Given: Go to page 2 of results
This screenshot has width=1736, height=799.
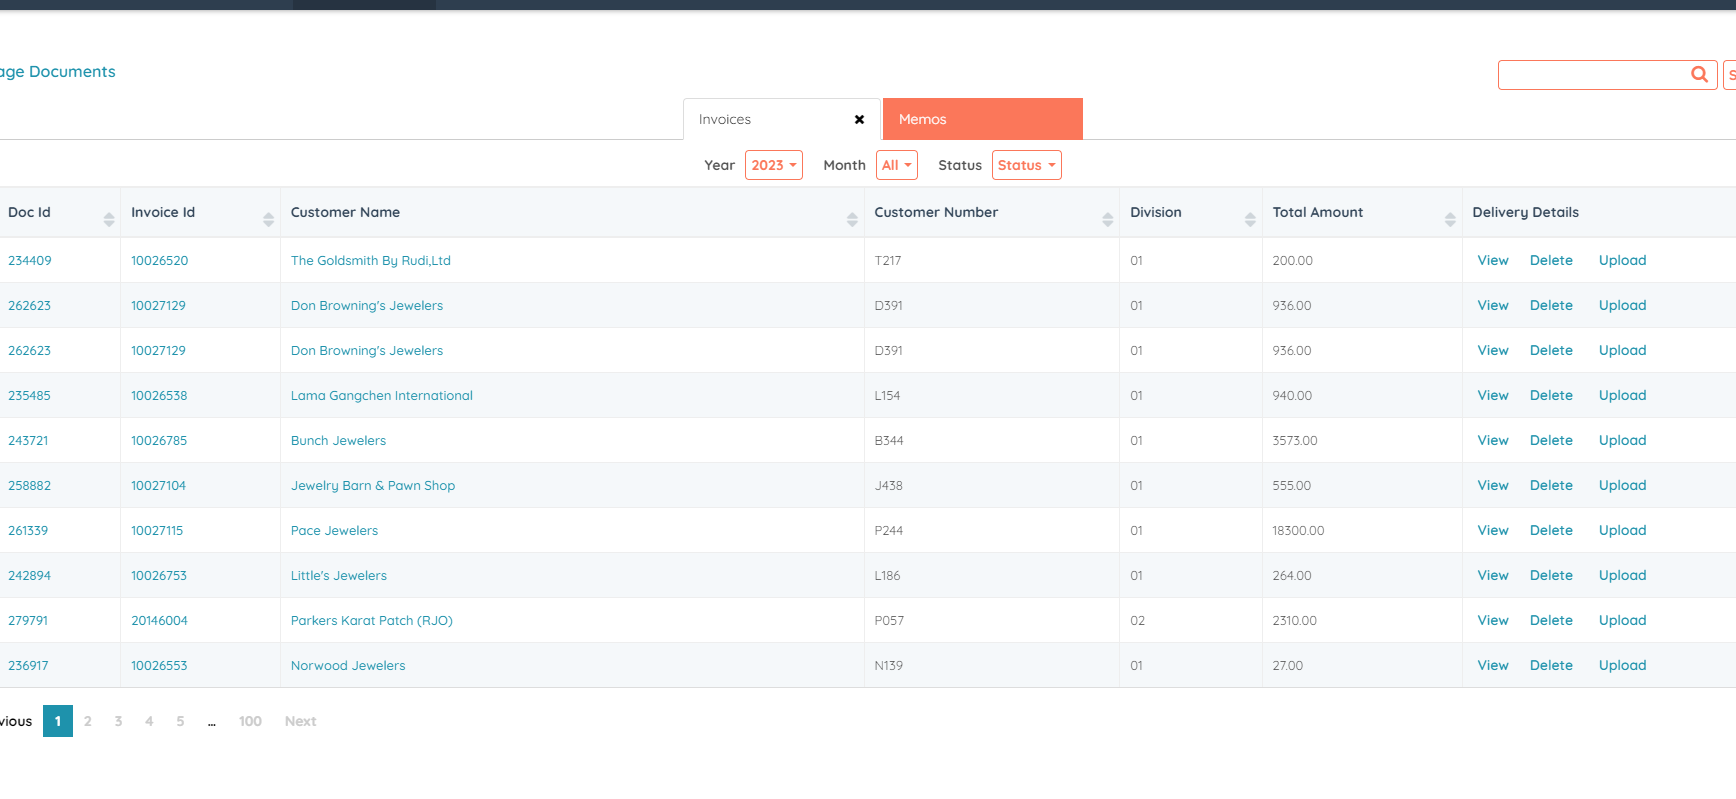Looking at the screenshot, I should pos(88,721).
